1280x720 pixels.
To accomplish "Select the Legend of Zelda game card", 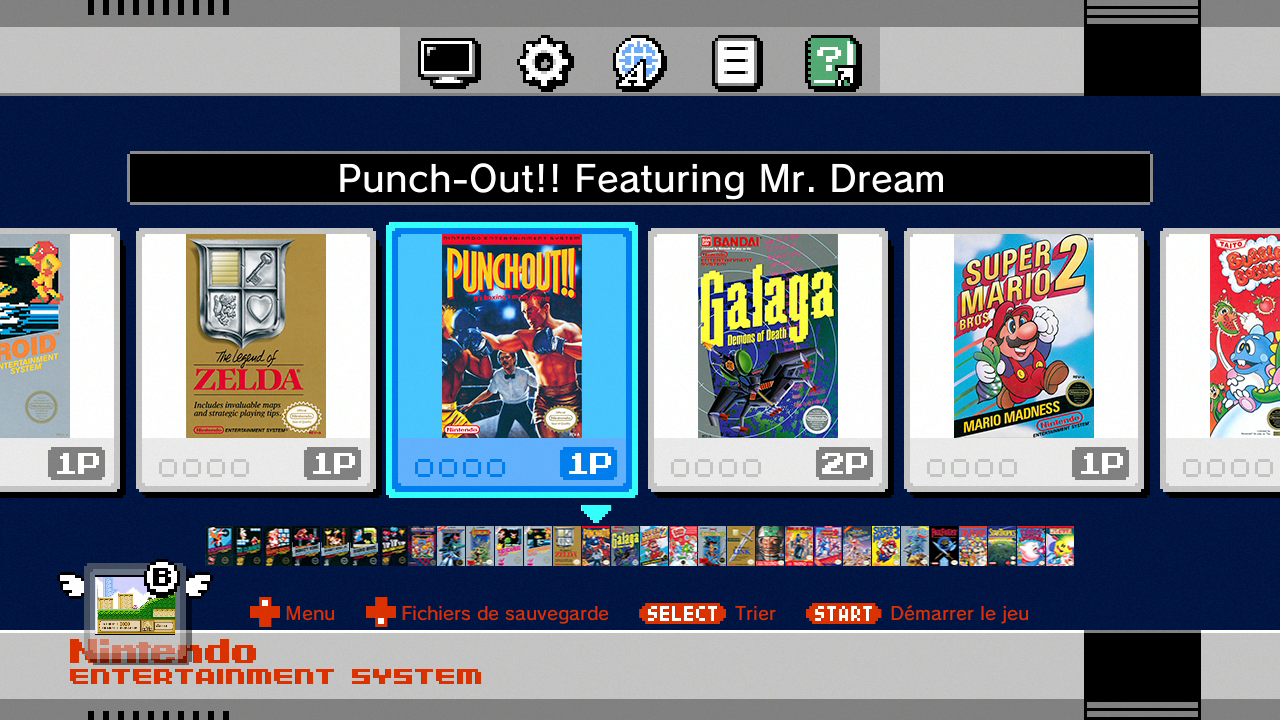I will pos(256,360).
